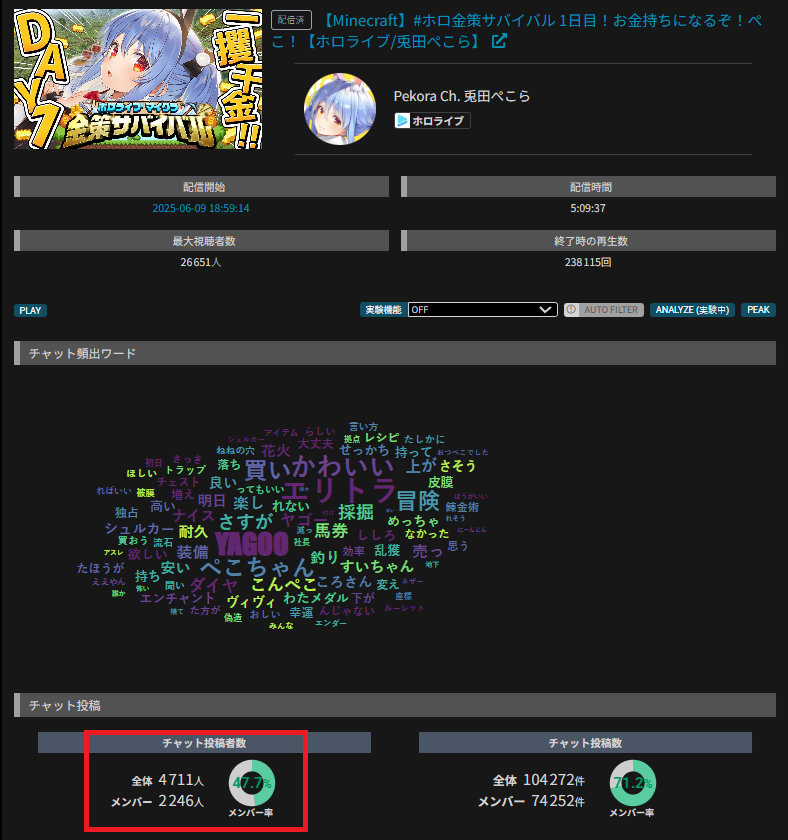The width and height of the screenshot is (788, 840).
Task: Open the external link icon beside stream title
Action: (499, 41)
